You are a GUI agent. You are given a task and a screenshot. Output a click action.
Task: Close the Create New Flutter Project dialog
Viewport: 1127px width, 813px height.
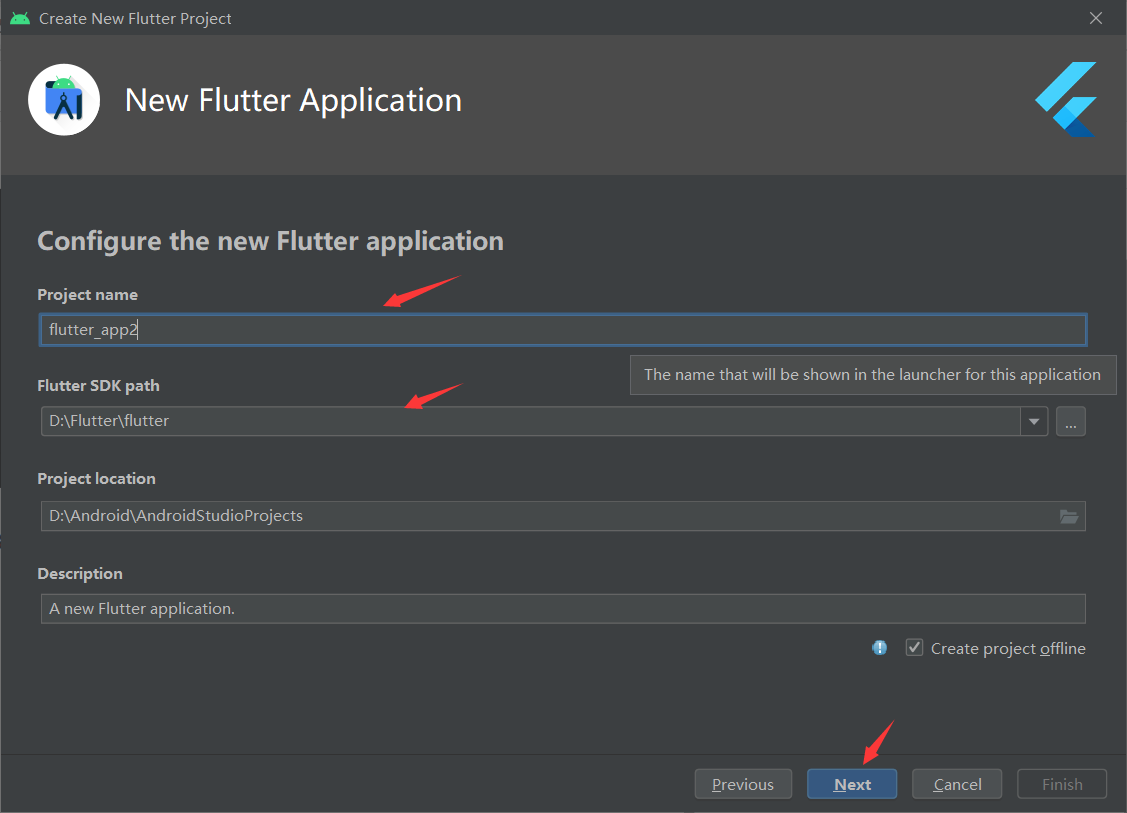point(1095,18)
